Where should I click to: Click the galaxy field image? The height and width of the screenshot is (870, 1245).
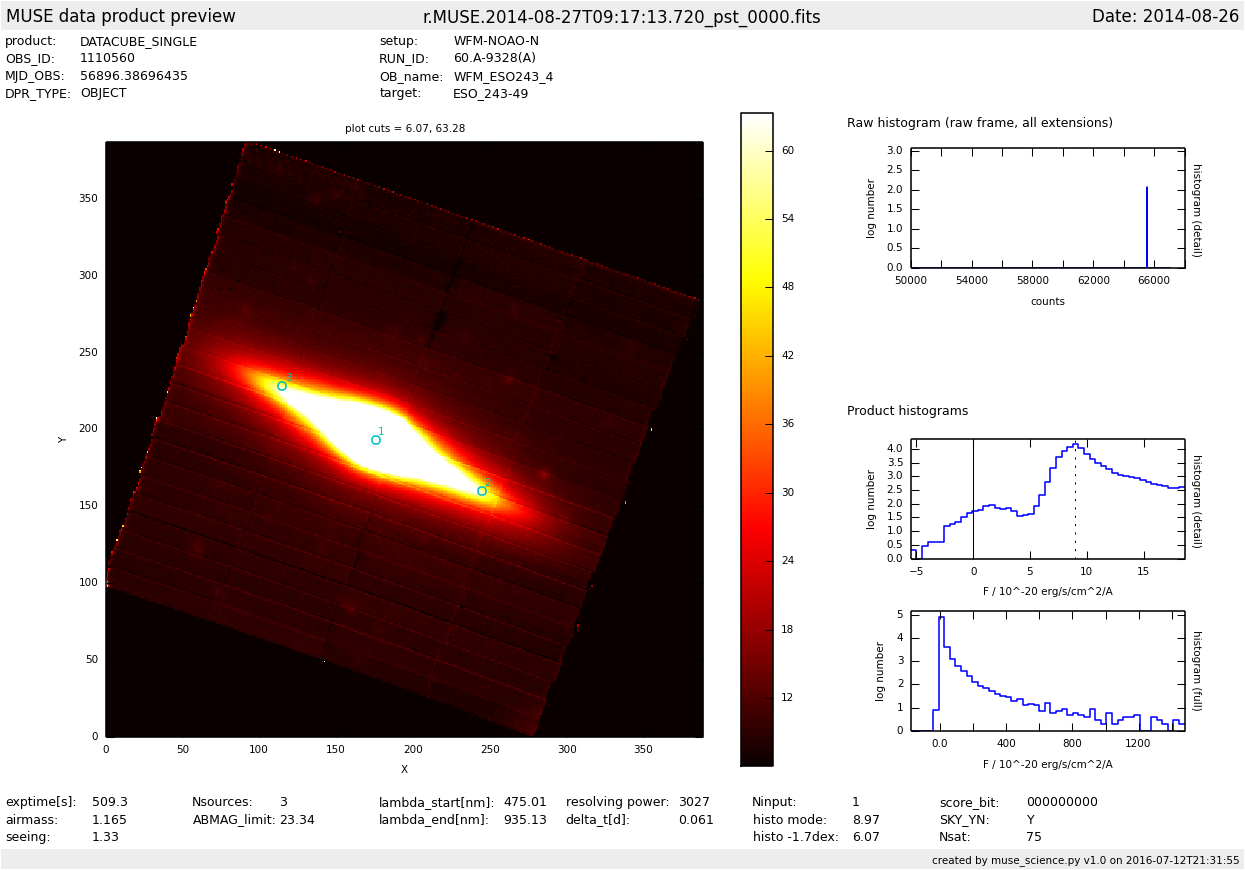click(404, 439)
